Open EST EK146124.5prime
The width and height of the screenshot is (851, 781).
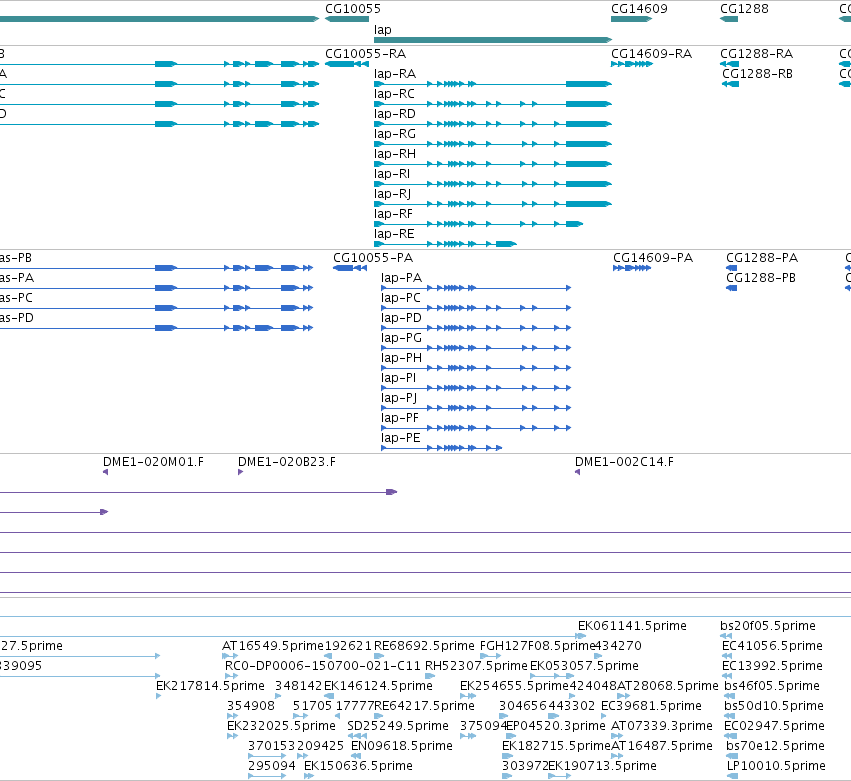(x=378, y=686)
